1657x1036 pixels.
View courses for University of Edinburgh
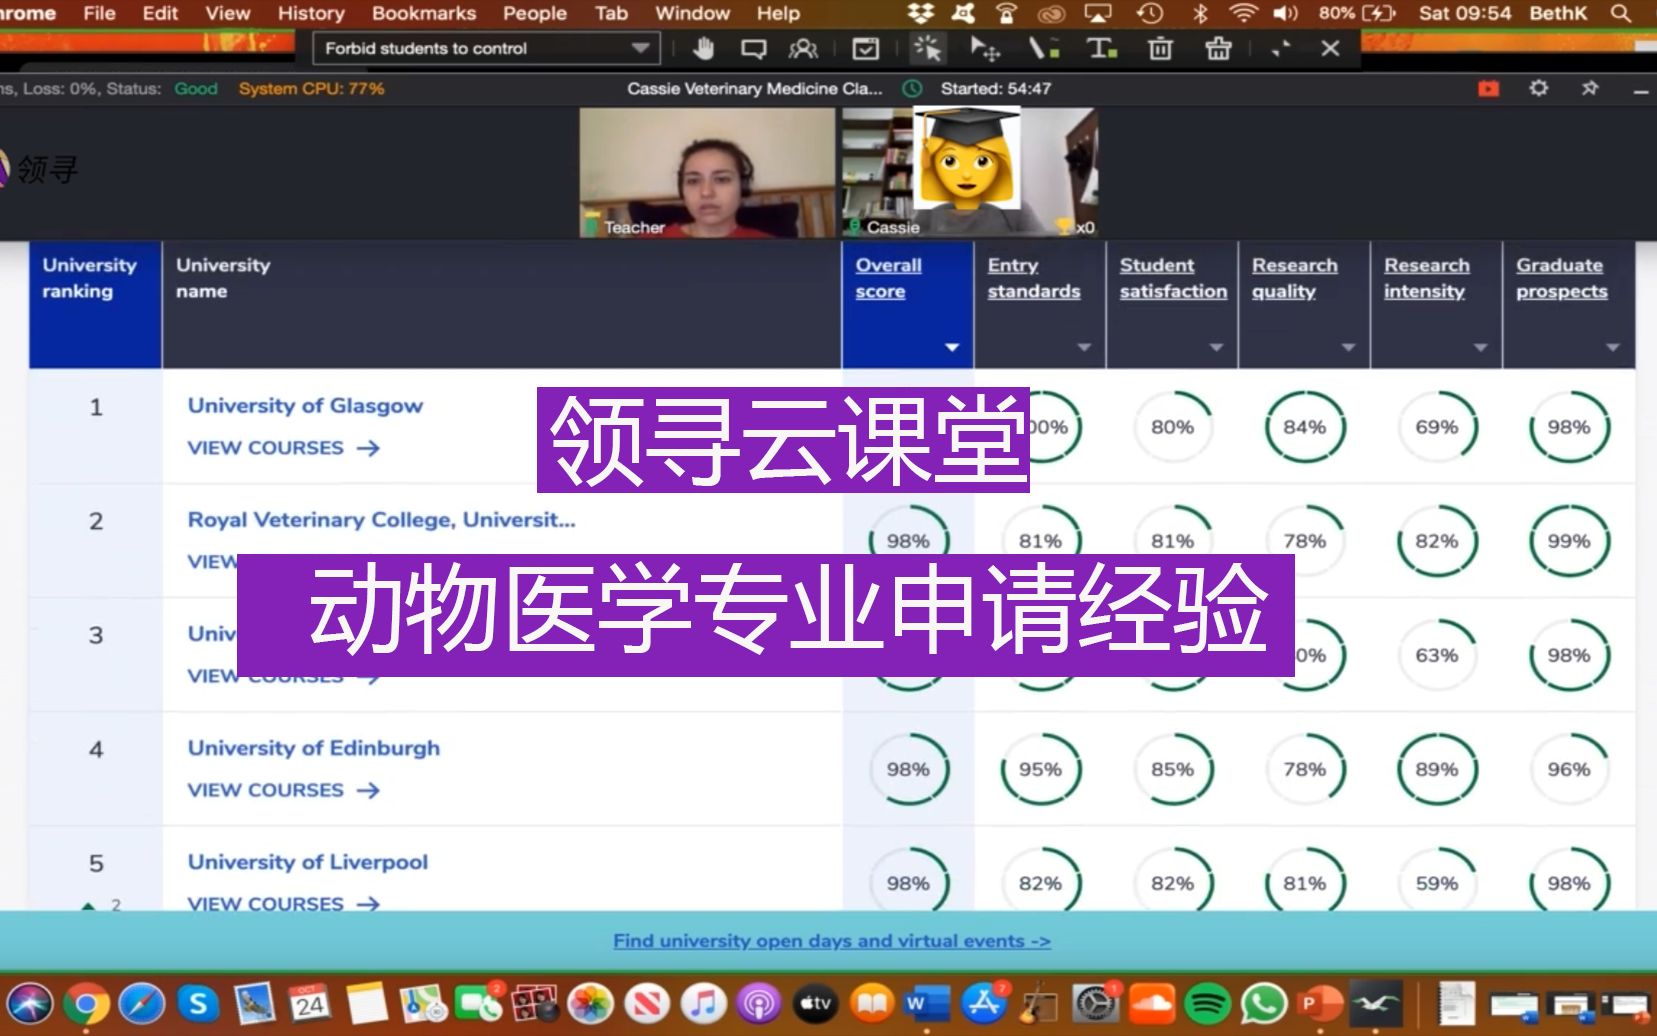click(x=284, y=790)
